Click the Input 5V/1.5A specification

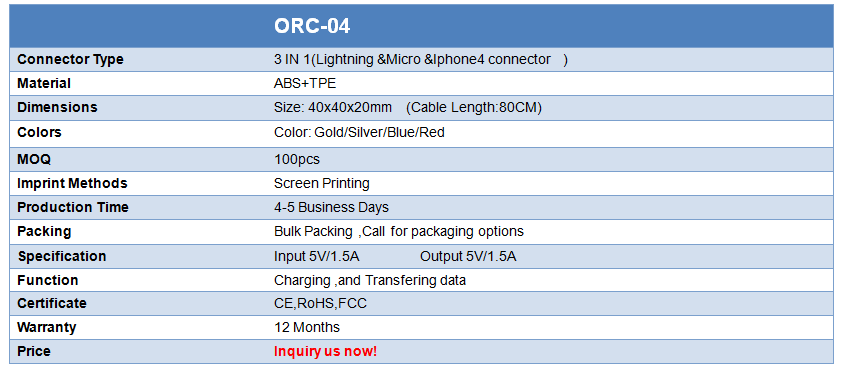click(x=317, y=256)
